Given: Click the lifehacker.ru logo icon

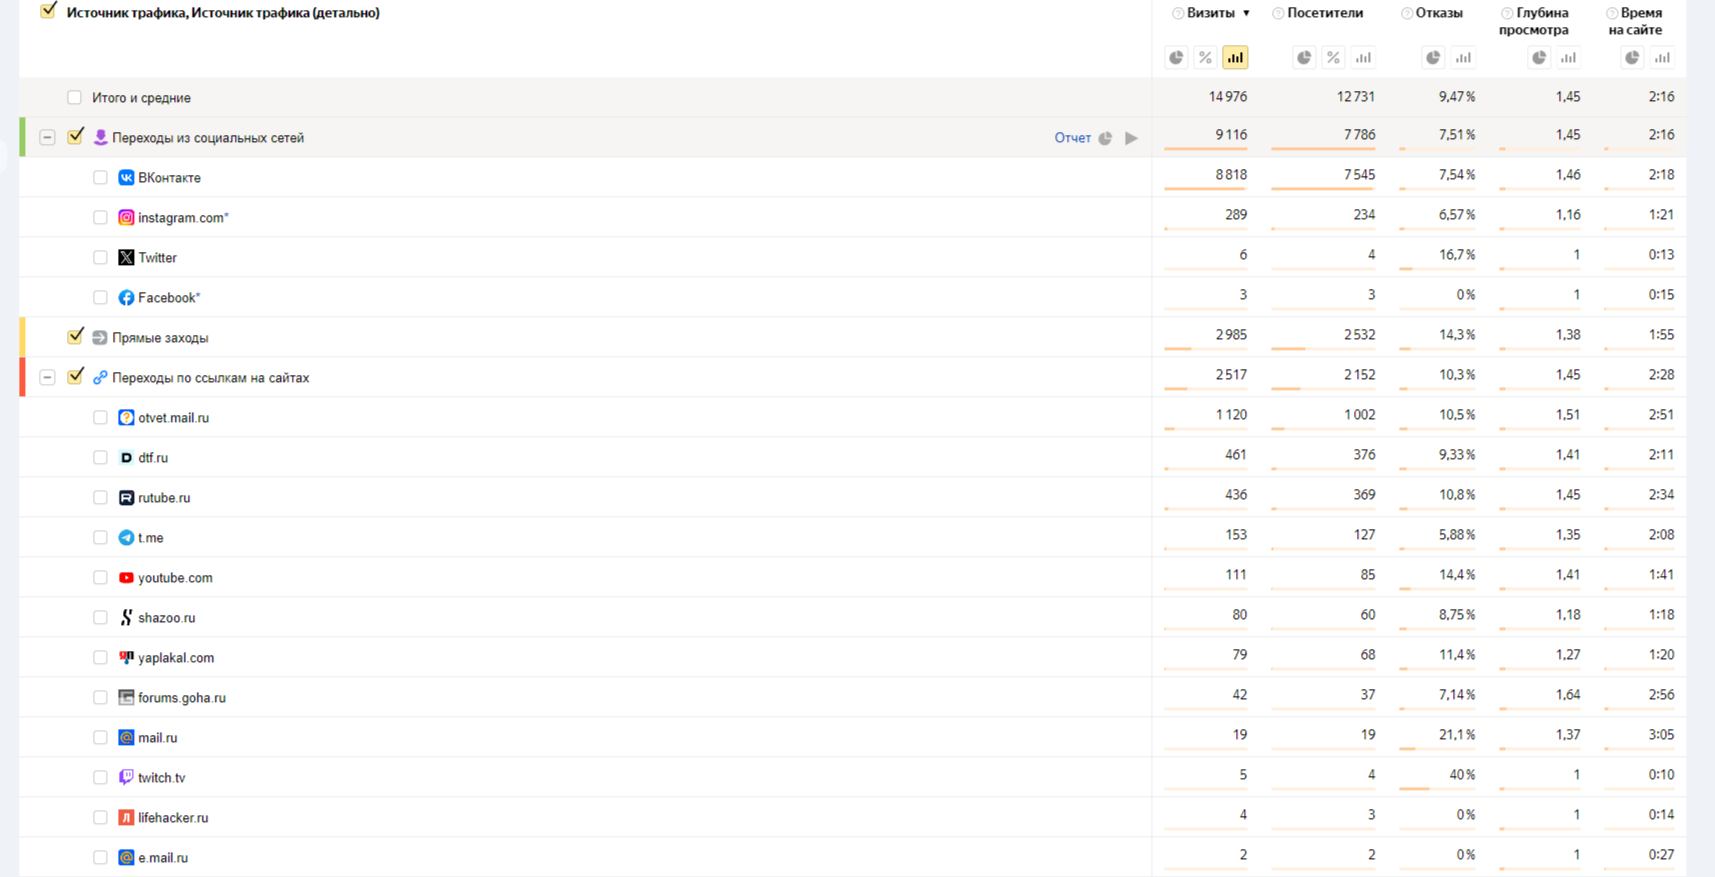Looking at the screenshot, I should (x=126, y=817).
